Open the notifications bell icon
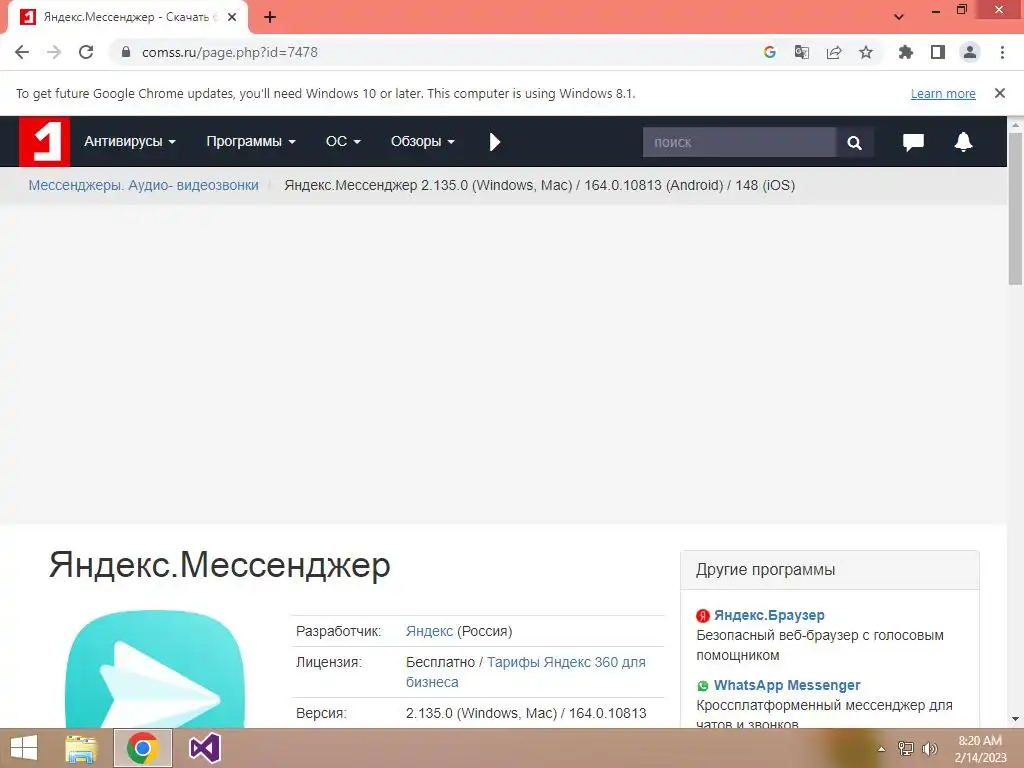 [963, 142]
